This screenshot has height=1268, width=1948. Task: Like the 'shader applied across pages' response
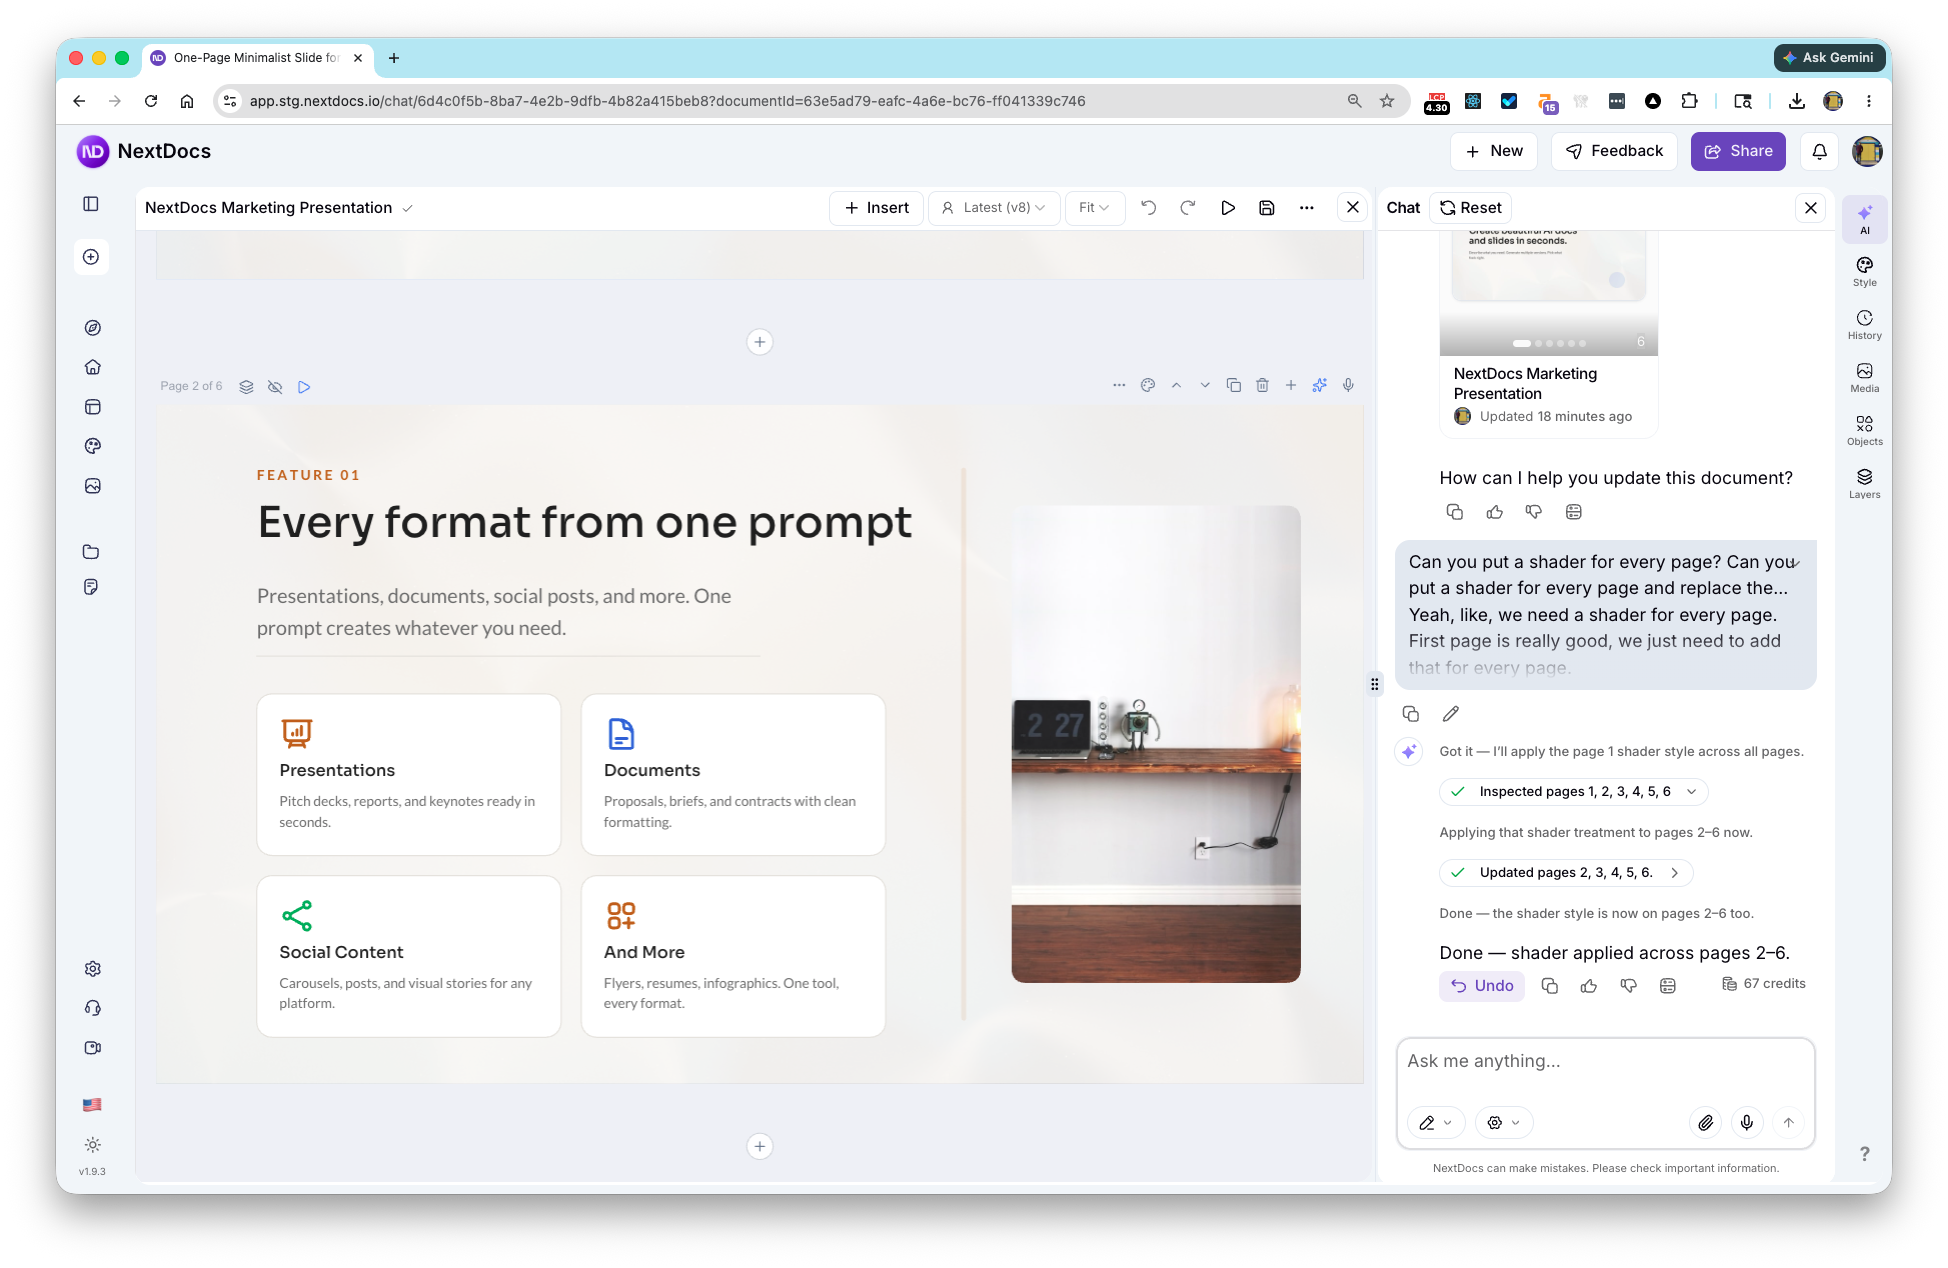1589,986
